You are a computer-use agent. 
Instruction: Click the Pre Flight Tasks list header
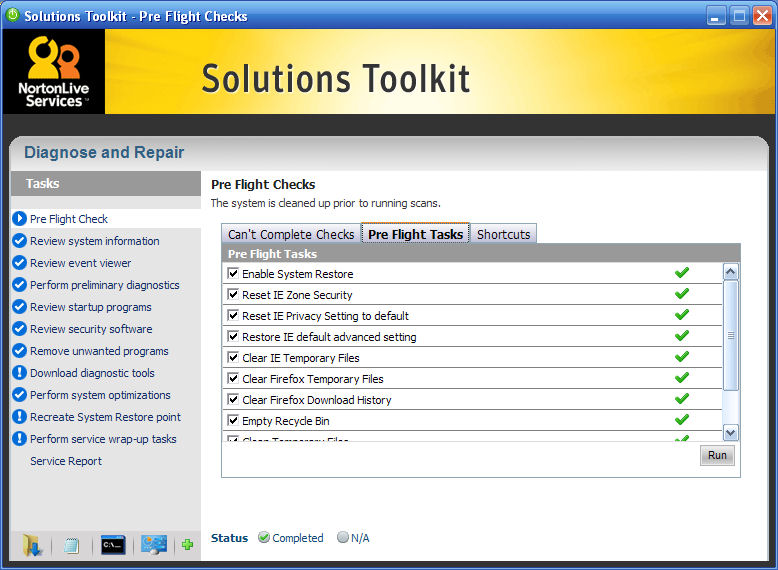481,253
